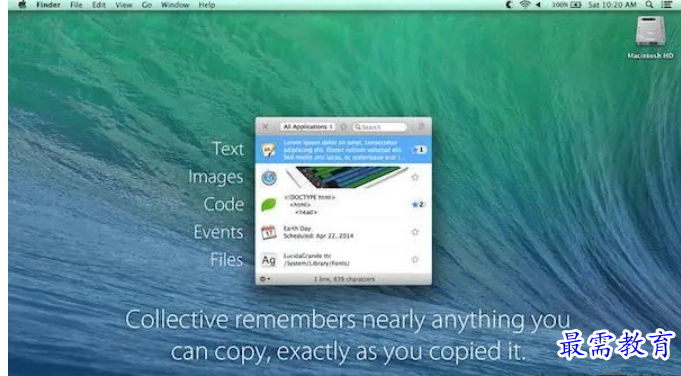Open the Window menu

pyautogui.click(x=175, y=5)
